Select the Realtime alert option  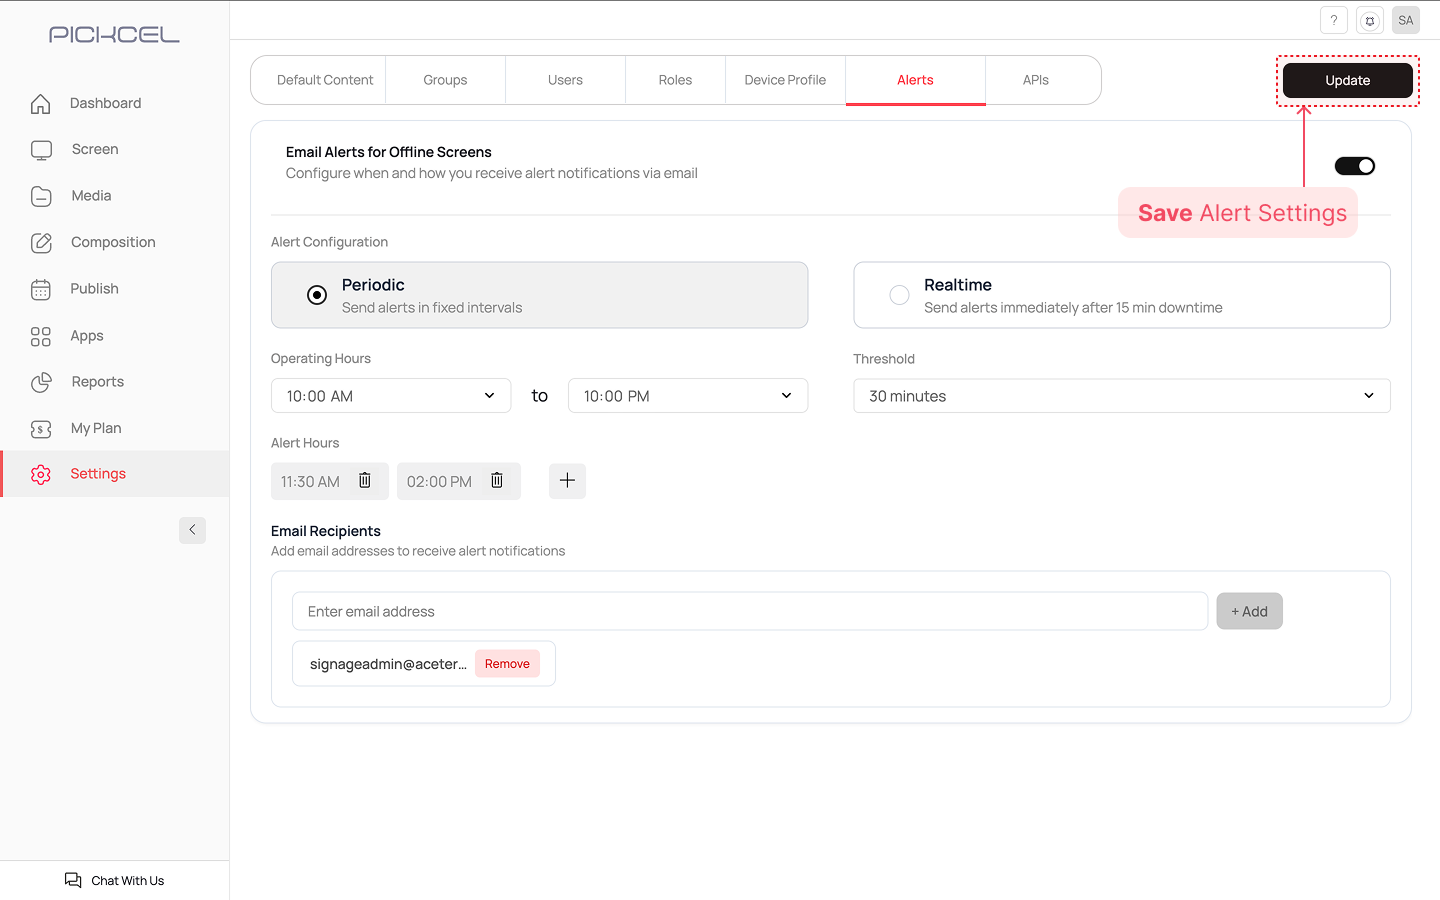click(899, 295)
